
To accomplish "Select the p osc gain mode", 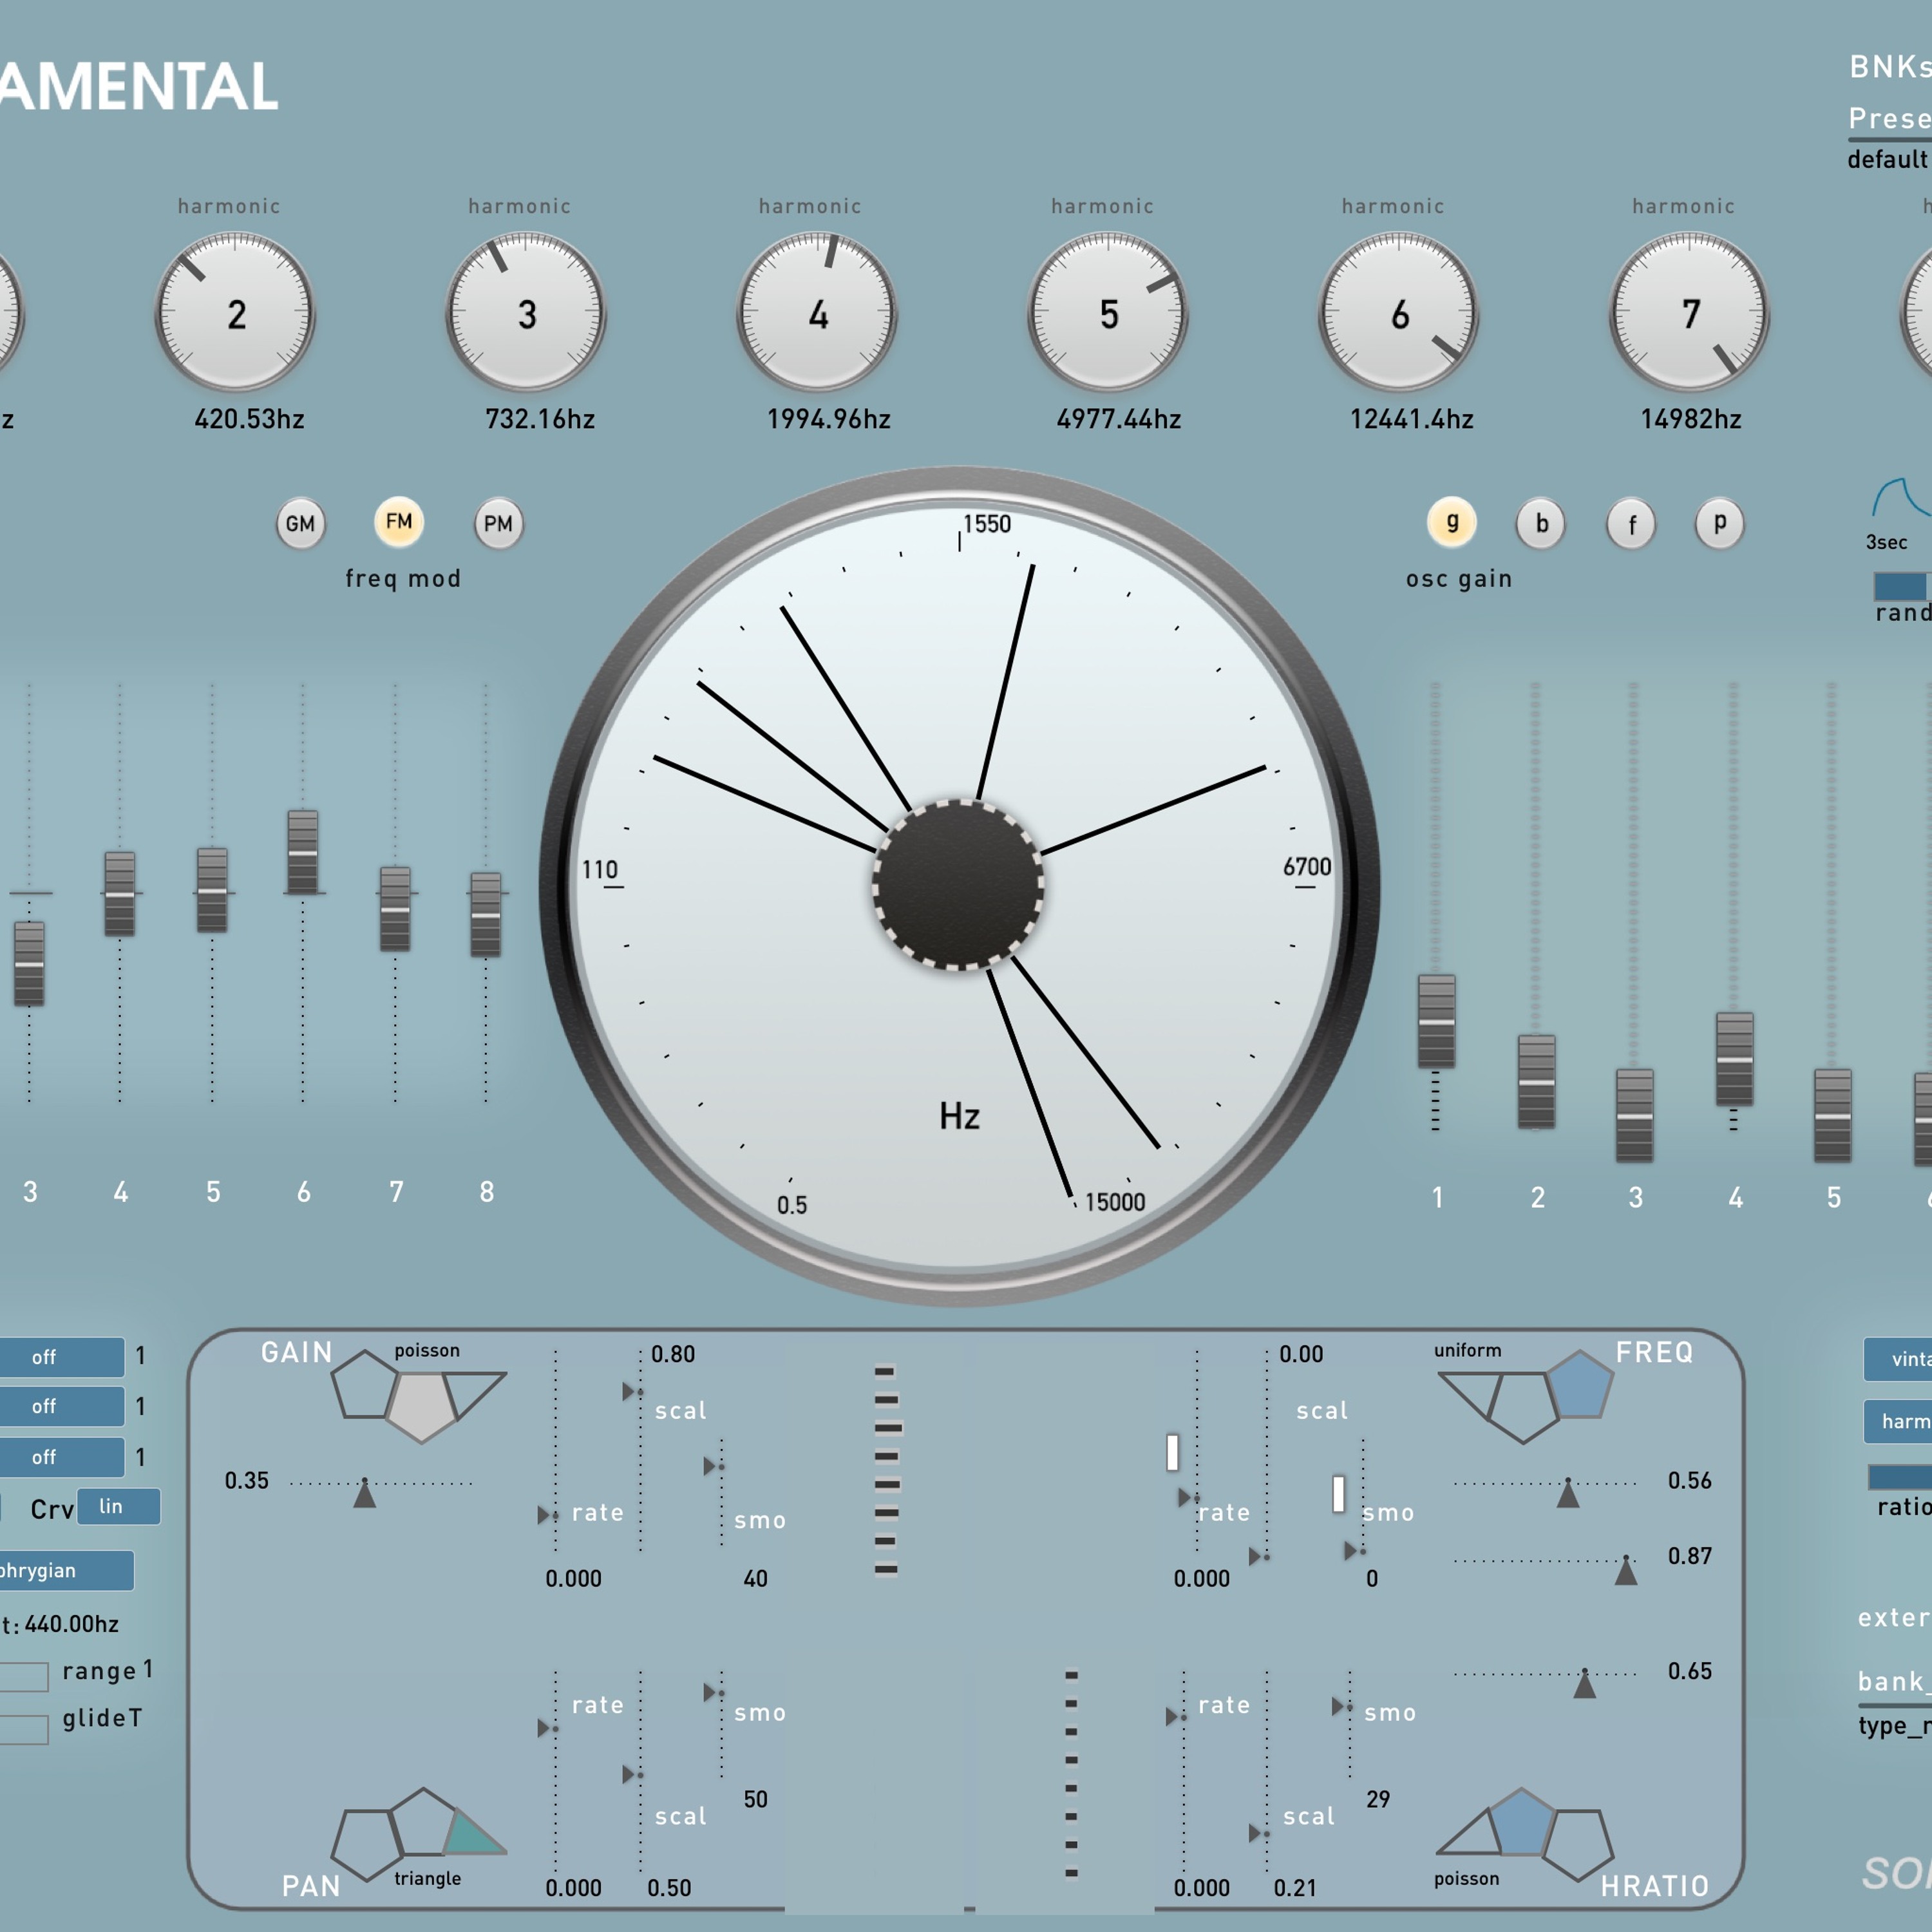I will pyautogui.click(x=1720, y=524).
